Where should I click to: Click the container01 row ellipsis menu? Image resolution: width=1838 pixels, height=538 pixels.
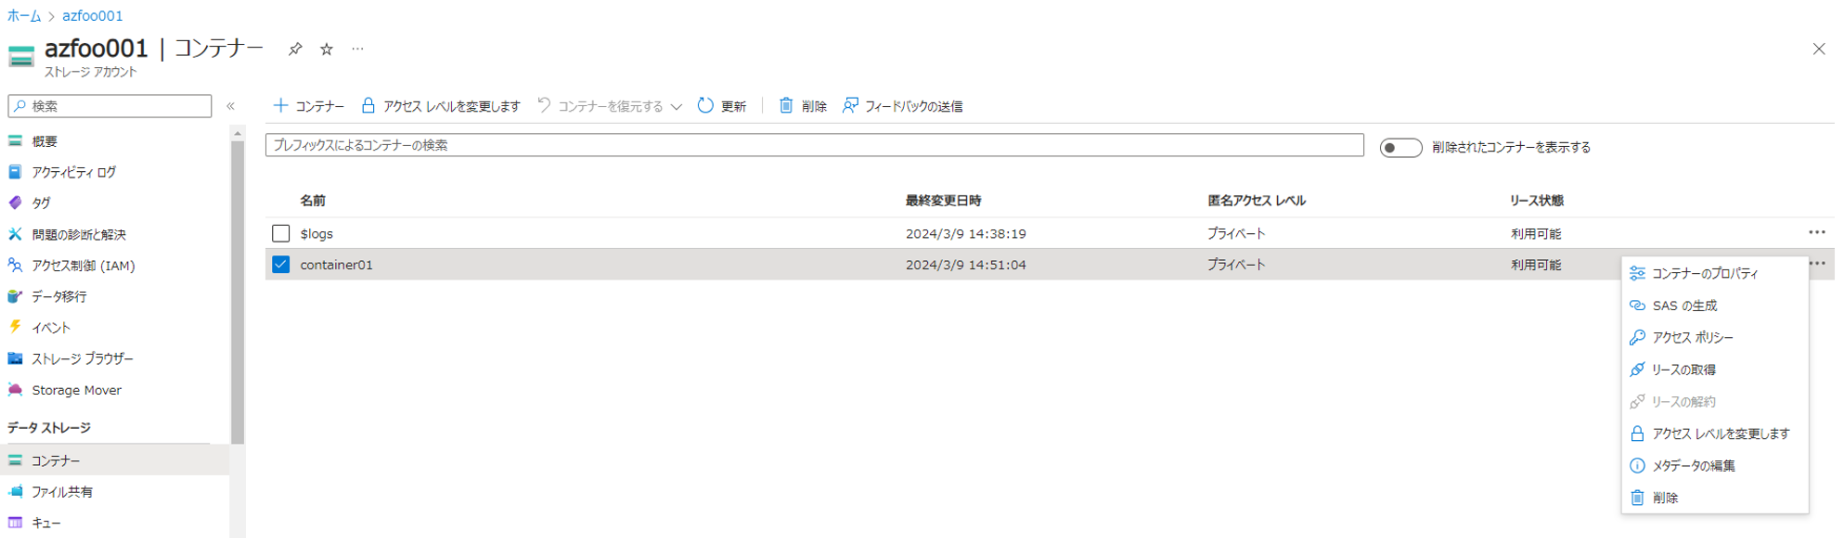point(1819,263)
